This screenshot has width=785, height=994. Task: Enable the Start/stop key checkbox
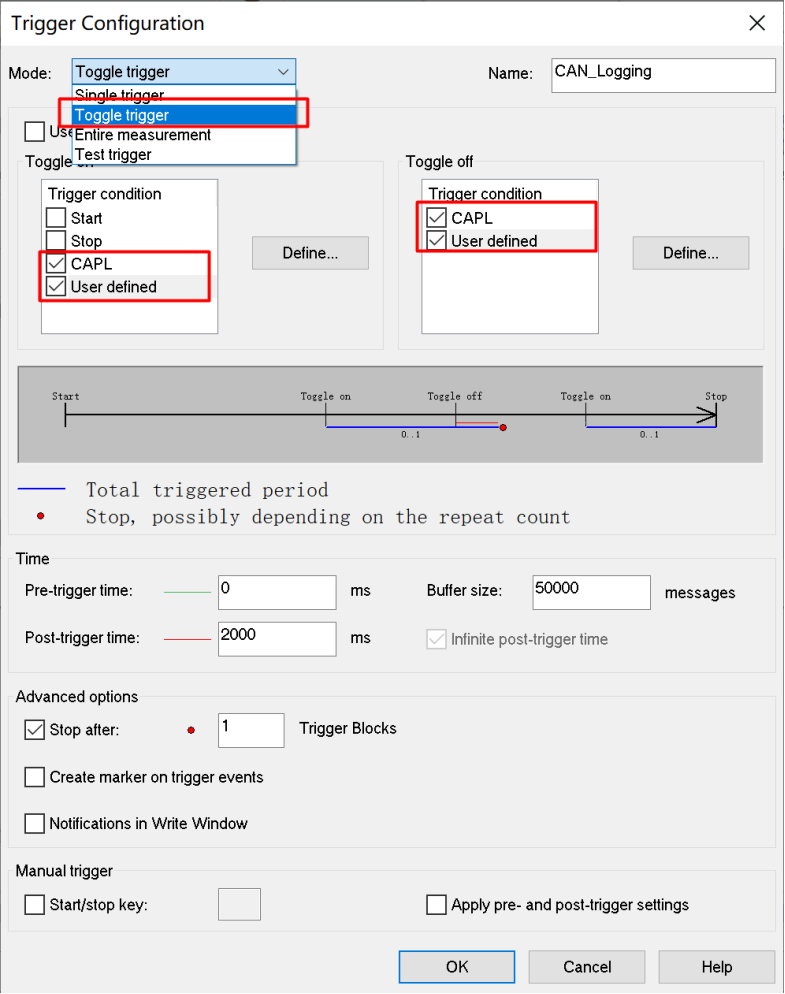(34, 905)
